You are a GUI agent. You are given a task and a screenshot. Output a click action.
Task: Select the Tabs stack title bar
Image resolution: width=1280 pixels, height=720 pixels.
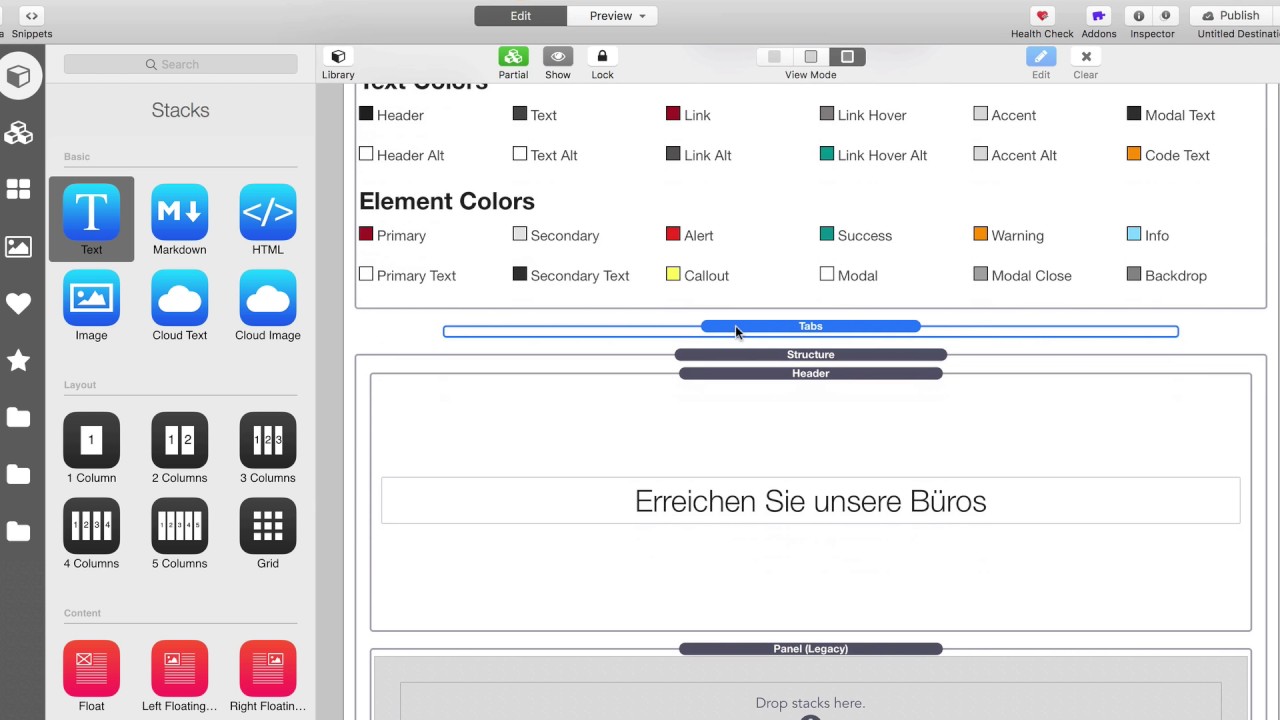click(811, 326)
